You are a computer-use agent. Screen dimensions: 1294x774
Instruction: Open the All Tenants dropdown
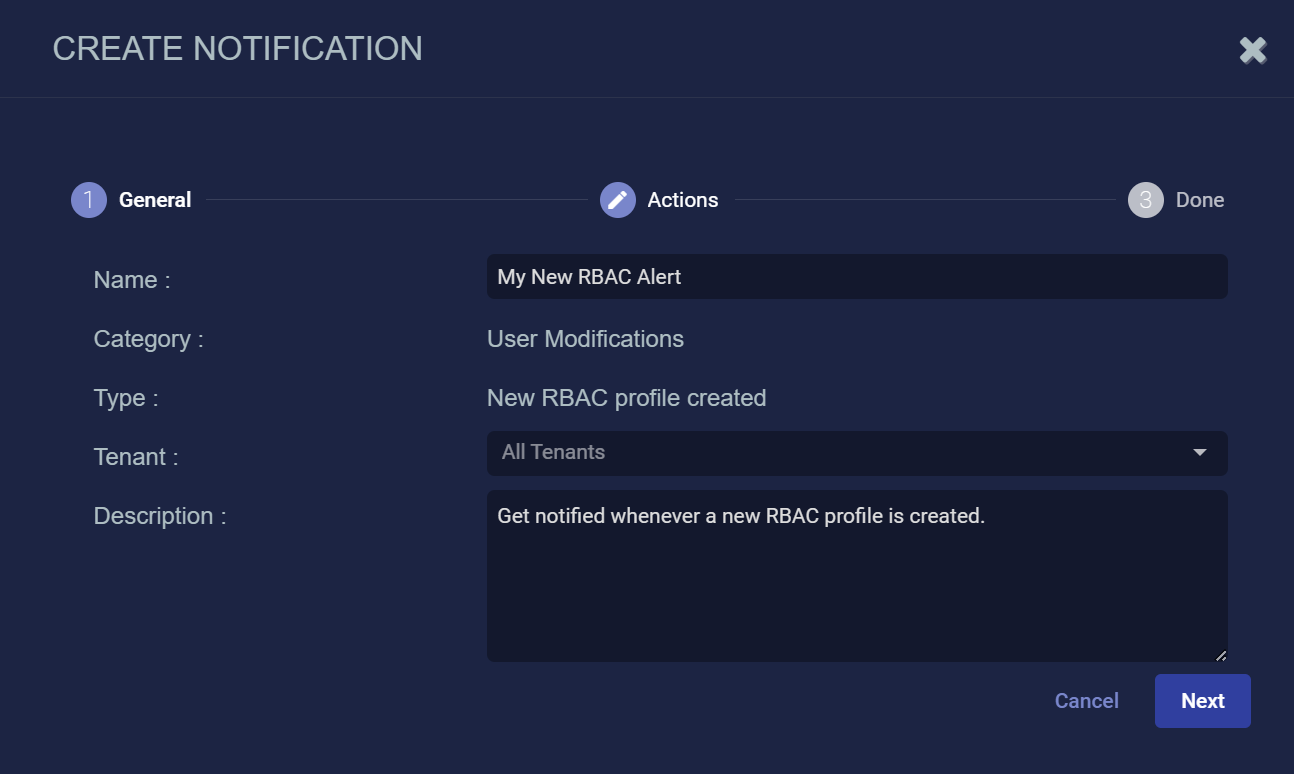[840, 453]
